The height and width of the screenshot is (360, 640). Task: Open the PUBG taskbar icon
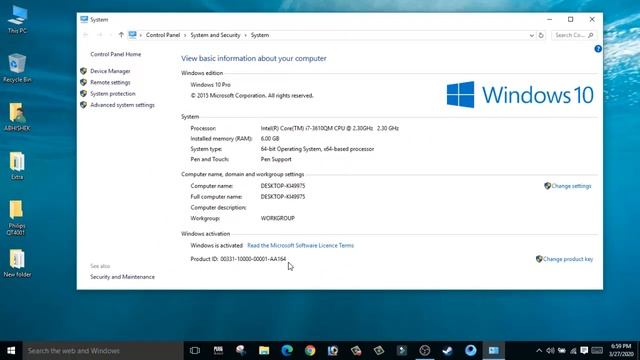coord(218,351)
